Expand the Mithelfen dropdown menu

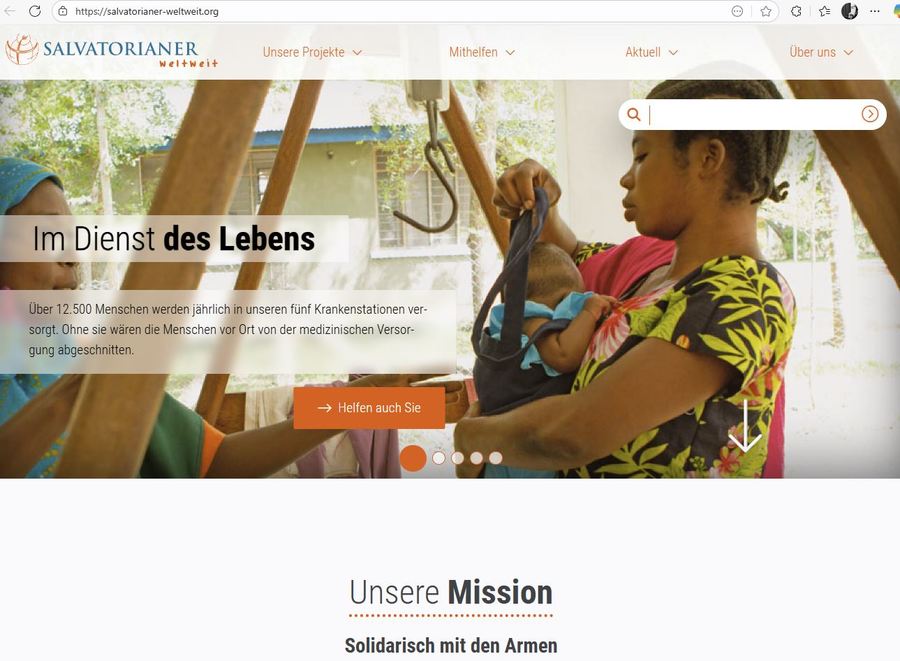pos(482,52)
